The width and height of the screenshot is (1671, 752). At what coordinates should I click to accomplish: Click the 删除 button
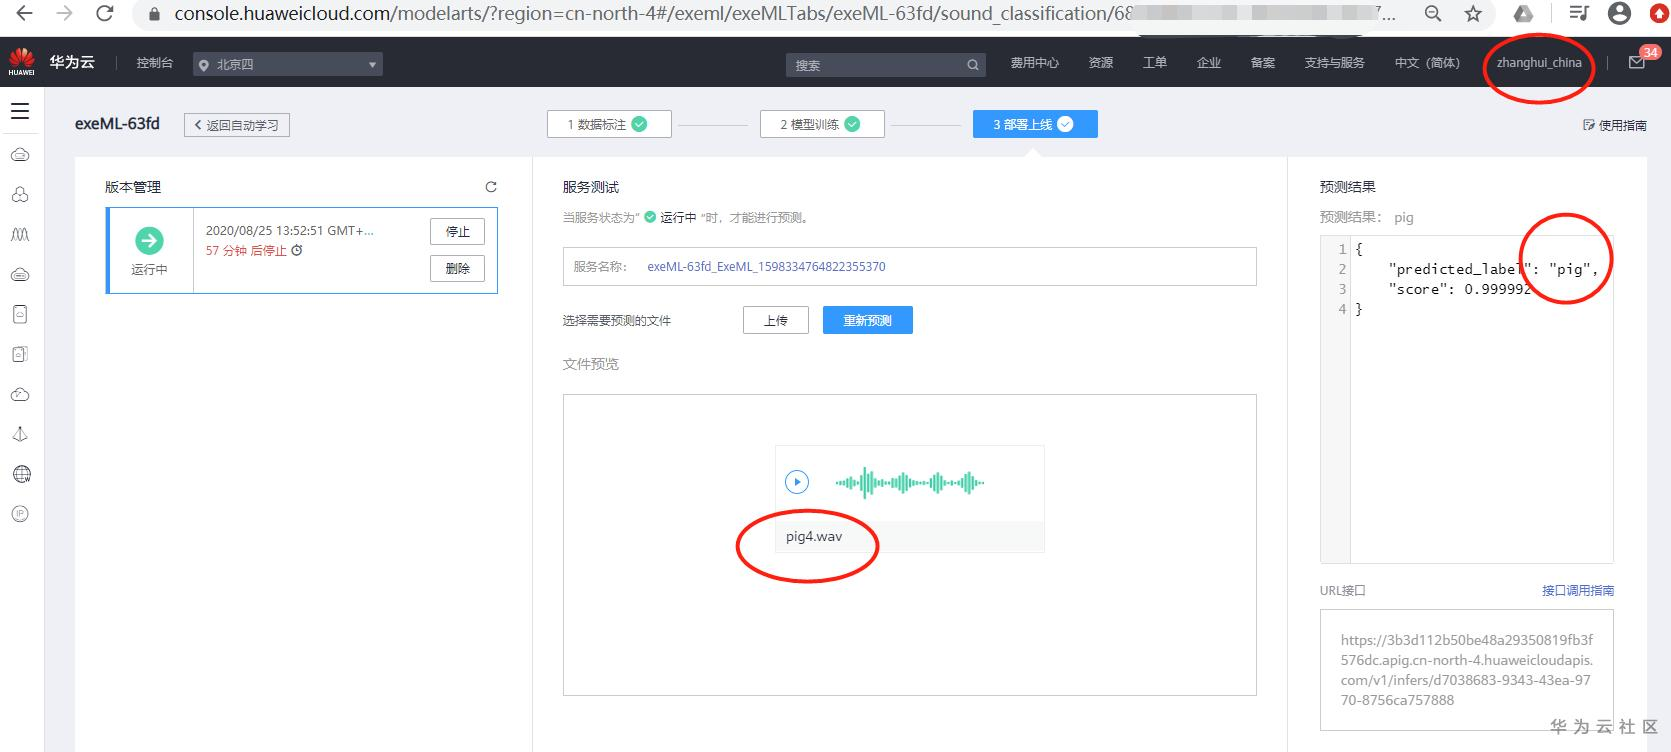(458, 269)
